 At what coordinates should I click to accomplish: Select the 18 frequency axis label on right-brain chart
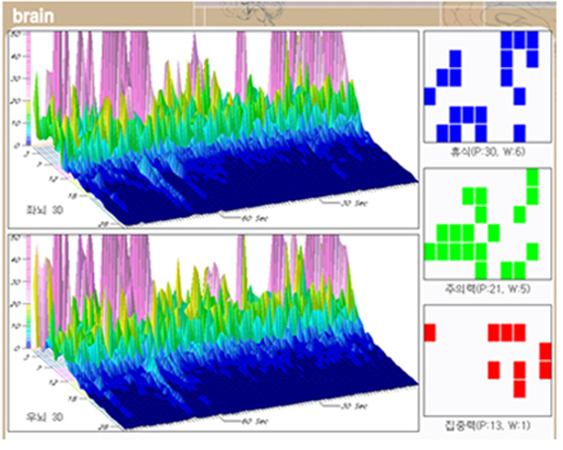point(73,398)
